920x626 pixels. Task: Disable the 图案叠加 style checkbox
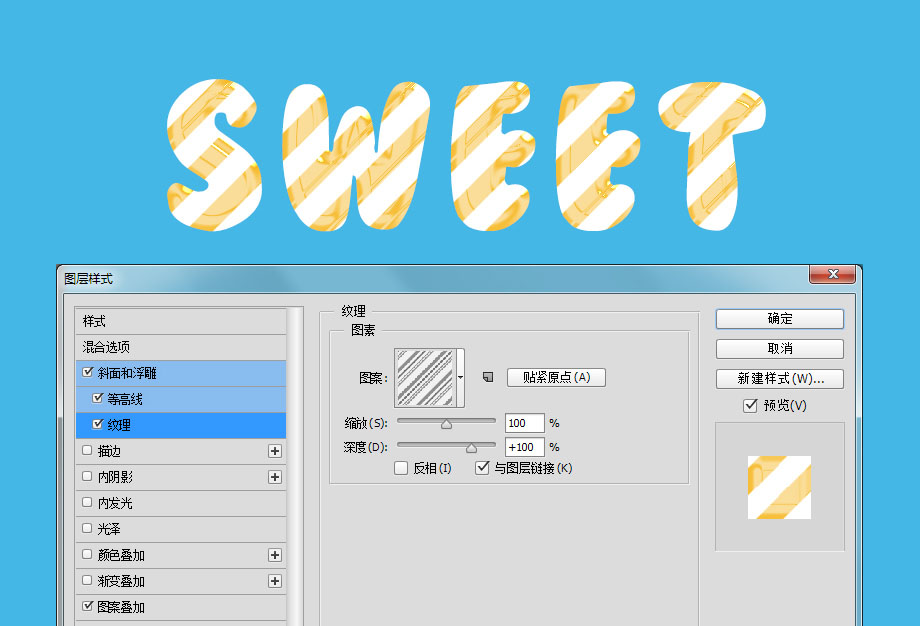pyautogui.click(x=89, y=604)
